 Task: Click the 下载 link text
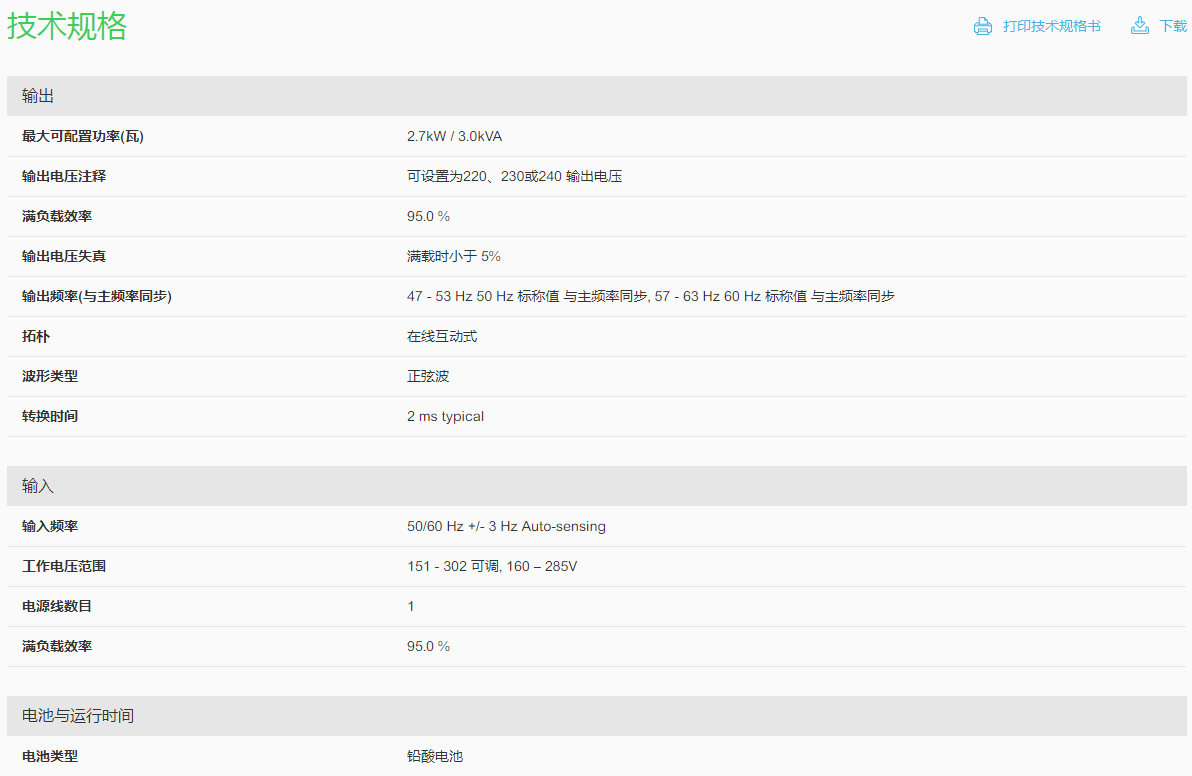1173,26
